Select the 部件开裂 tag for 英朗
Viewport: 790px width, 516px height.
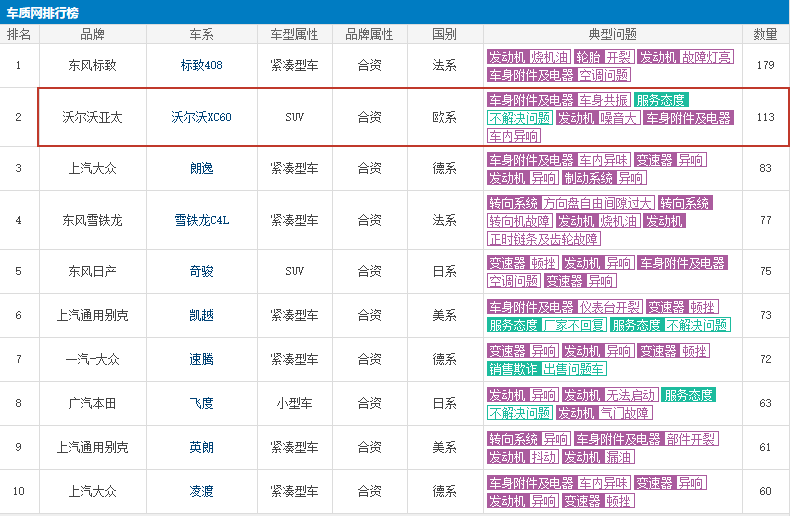click(x=691, y=439)
